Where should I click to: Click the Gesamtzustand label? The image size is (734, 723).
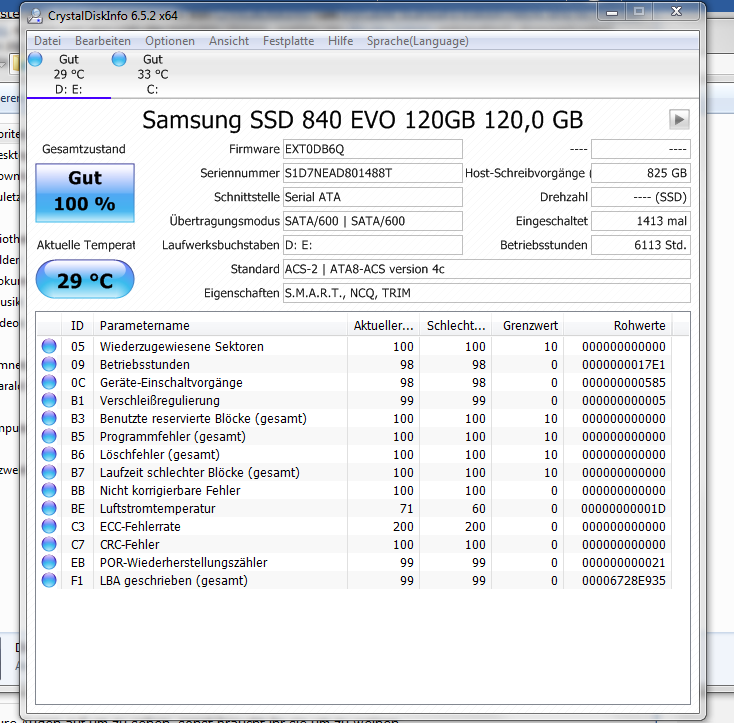coord(84,149)
